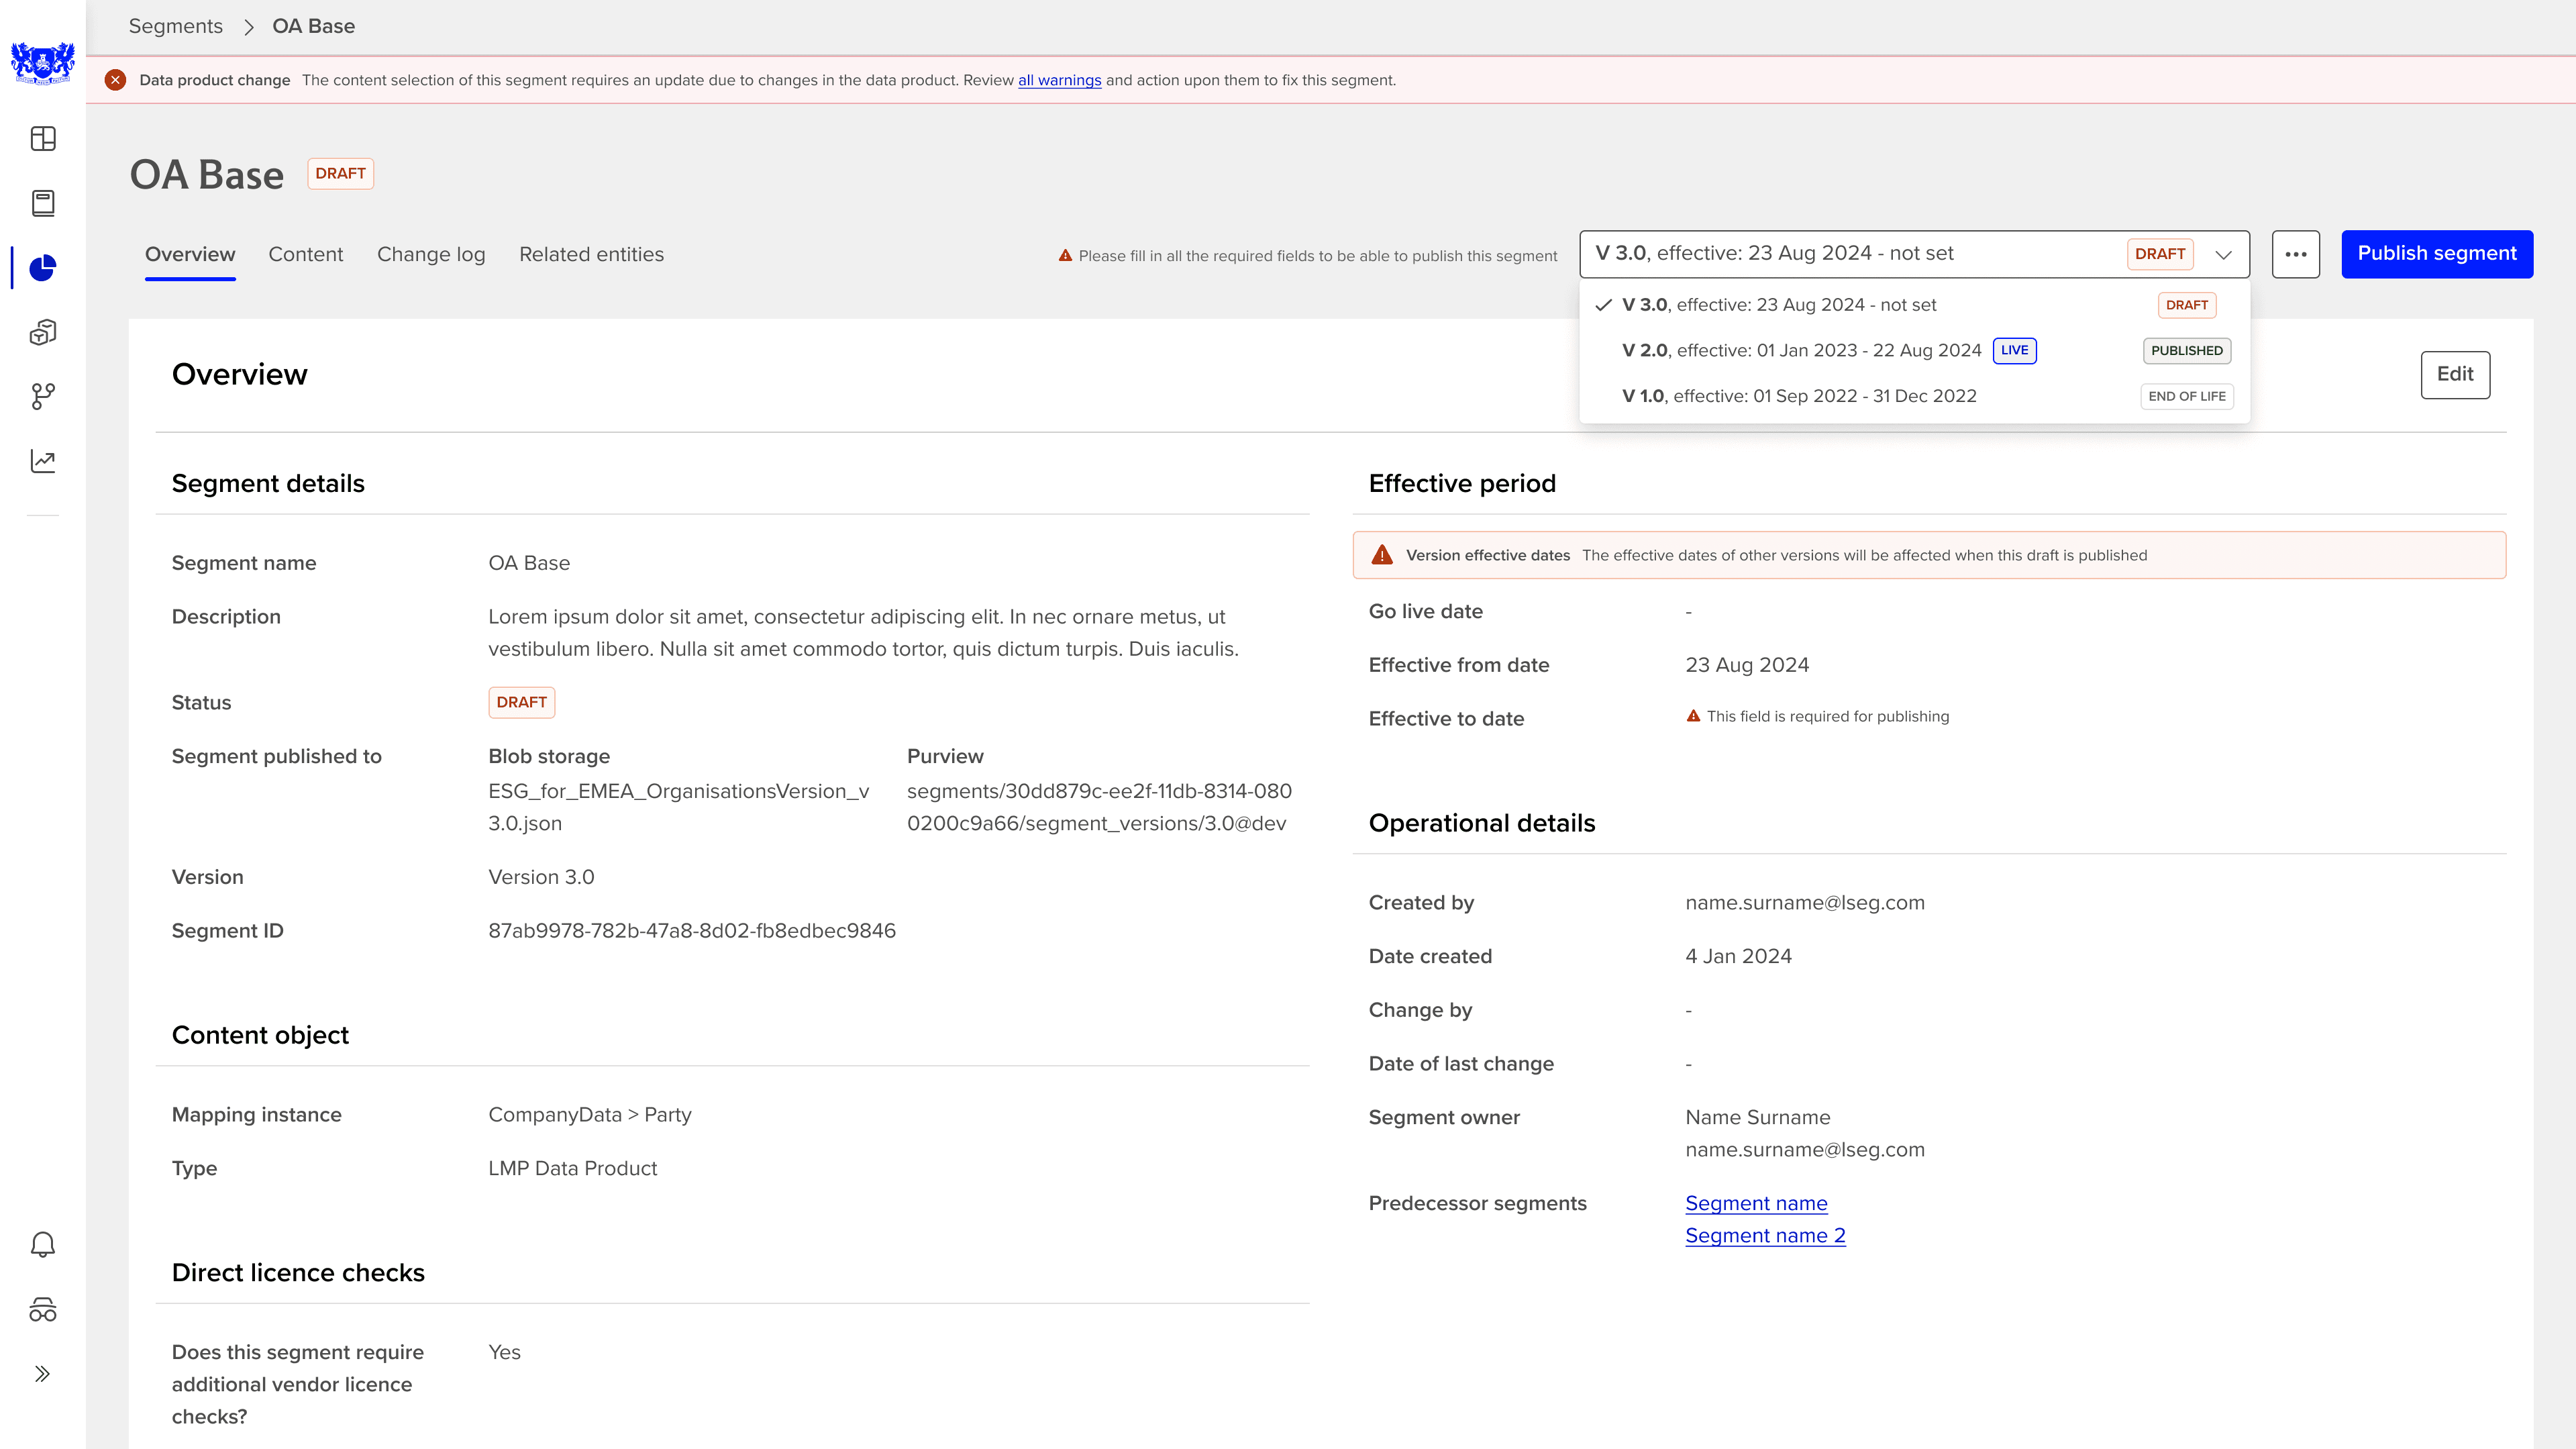Open the Related entities tab

point(591,254)
